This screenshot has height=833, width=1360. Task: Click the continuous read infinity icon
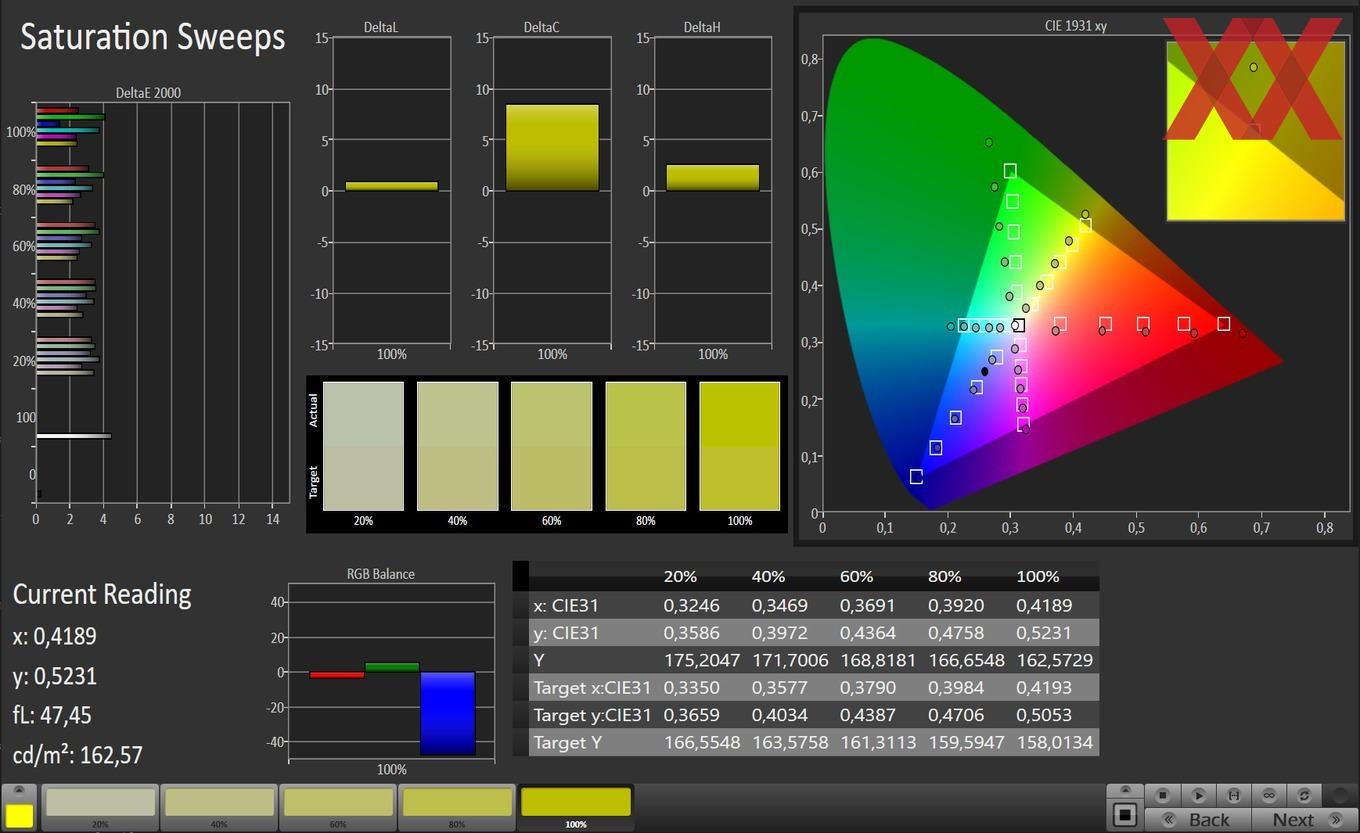coord(1269,795)
